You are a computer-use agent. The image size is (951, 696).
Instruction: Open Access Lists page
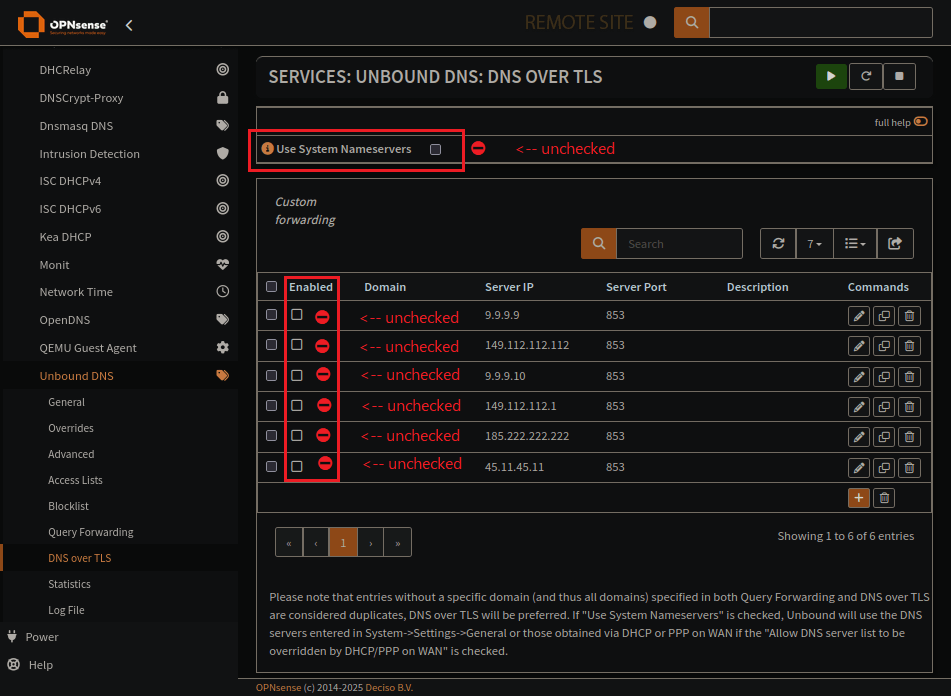click(x=75, y=480)
